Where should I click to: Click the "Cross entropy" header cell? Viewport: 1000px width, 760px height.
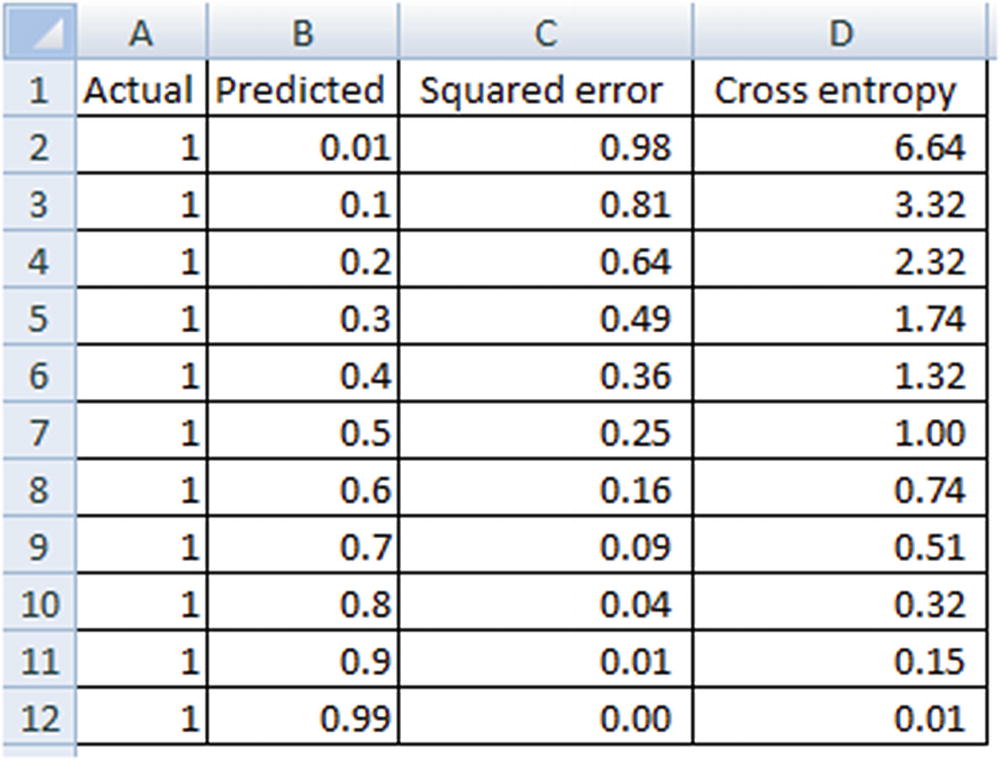point(836,91)
